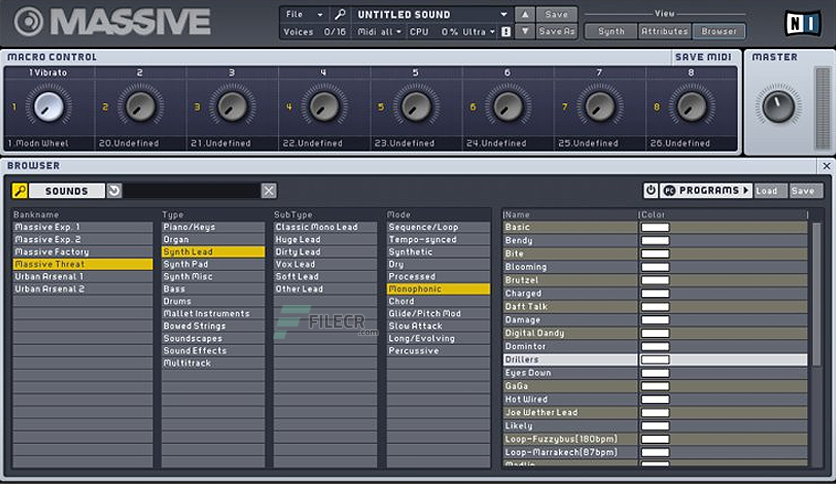836x484 pixels.
Task: Select the Drillers preset
Action: pyautogui.click(x=655, y=360)
